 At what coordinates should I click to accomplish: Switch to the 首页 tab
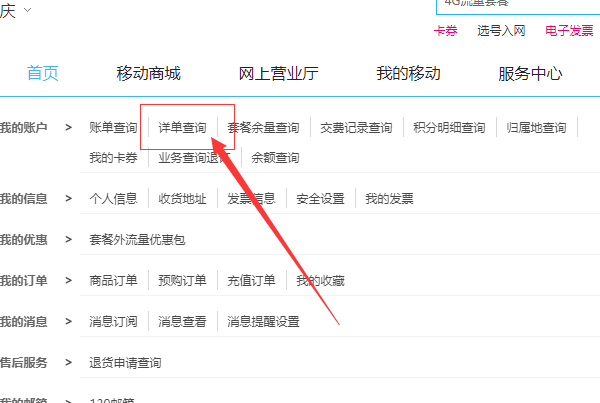(43, 74)
